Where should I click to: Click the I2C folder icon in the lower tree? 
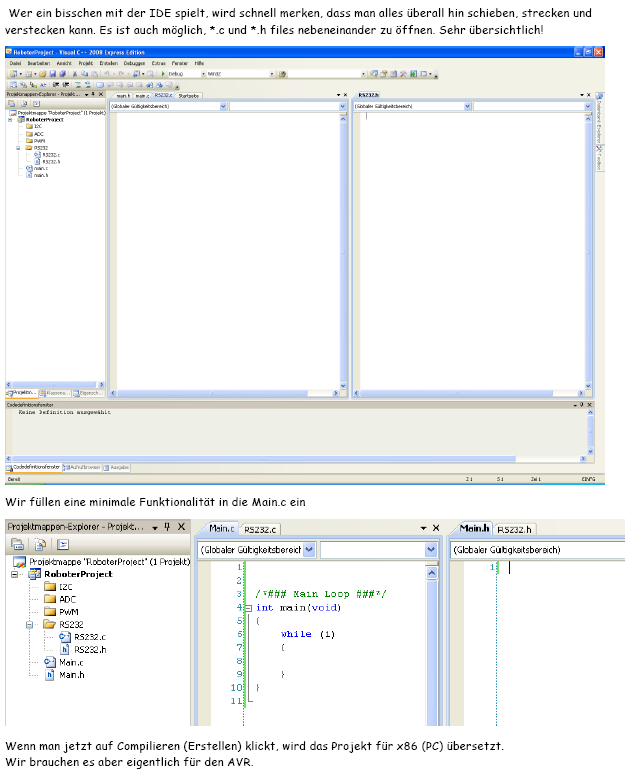(49, 587)
